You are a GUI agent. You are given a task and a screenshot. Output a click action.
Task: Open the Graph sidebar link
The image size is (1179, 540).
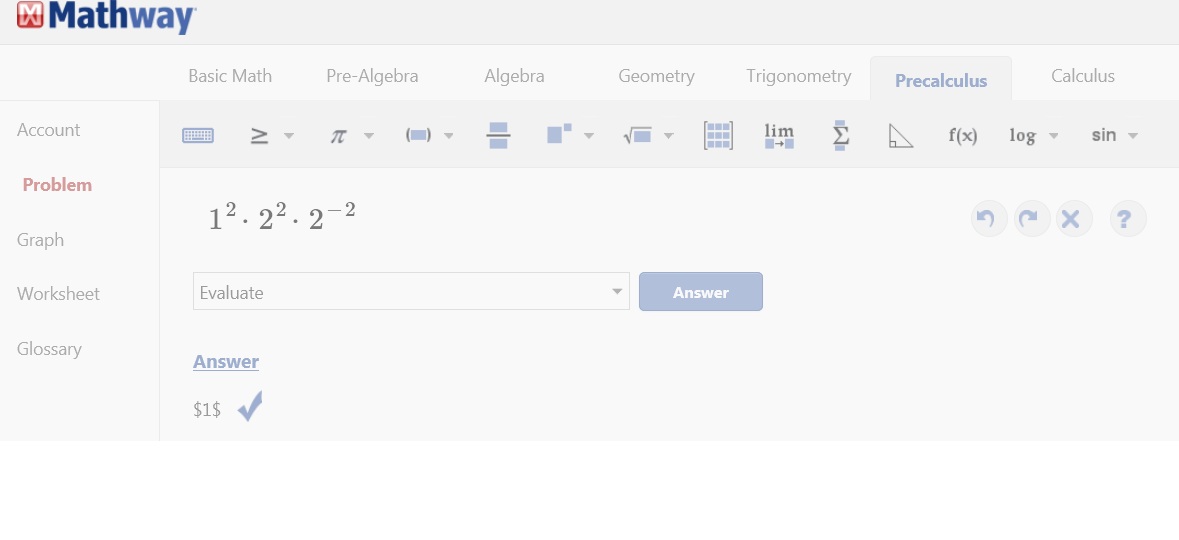(x=41, y=240)
